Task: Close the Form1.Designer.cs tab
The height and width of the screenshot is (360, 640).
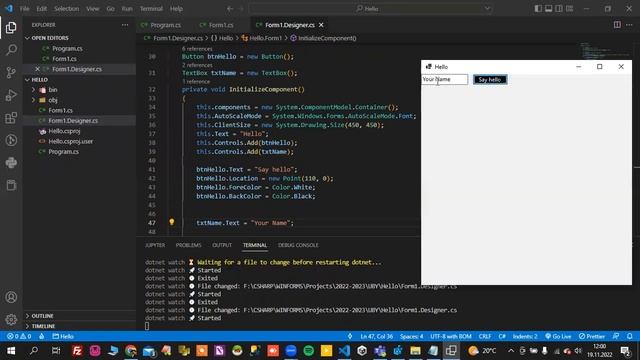Action: point(321,25)
